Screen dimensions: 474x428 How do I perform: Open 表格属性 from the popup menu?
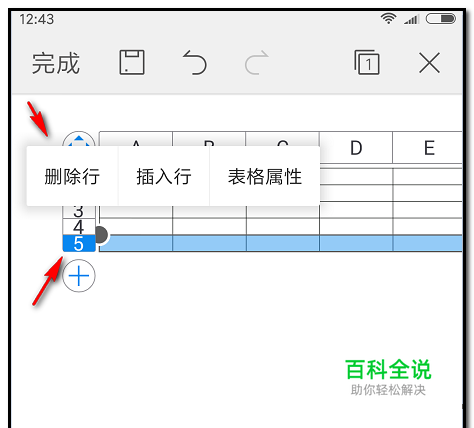point(265,176)
